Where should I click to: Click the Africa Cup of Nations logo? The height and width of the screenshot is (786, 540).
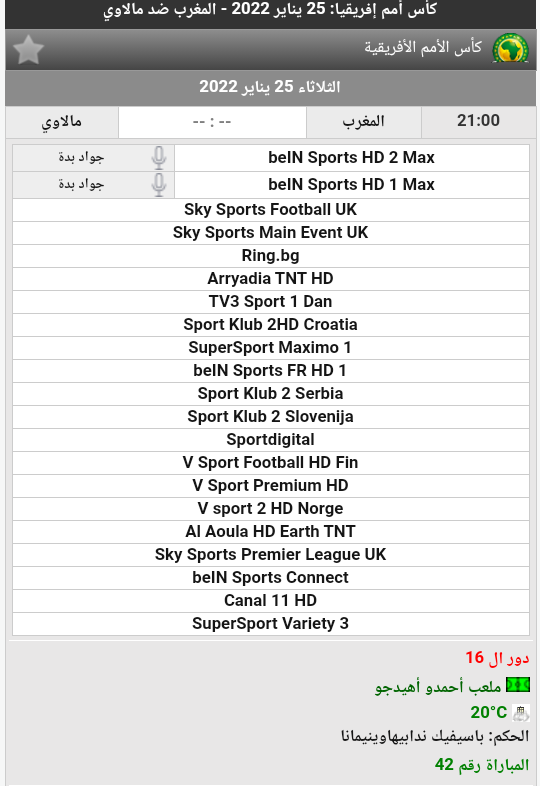tap(510, 48)
